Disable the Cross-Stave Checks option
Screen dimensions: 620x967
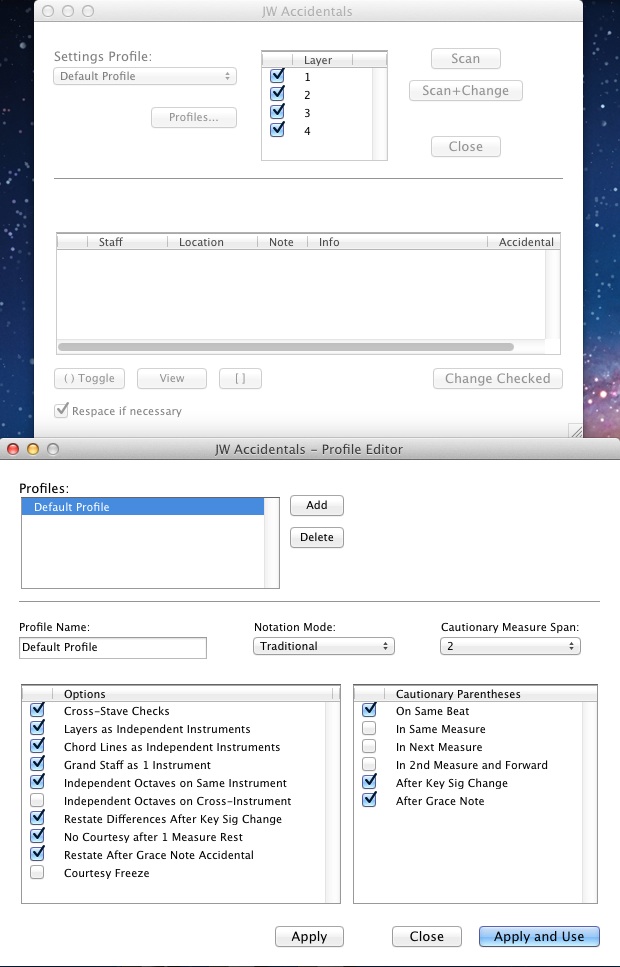[x=38, y=711]
